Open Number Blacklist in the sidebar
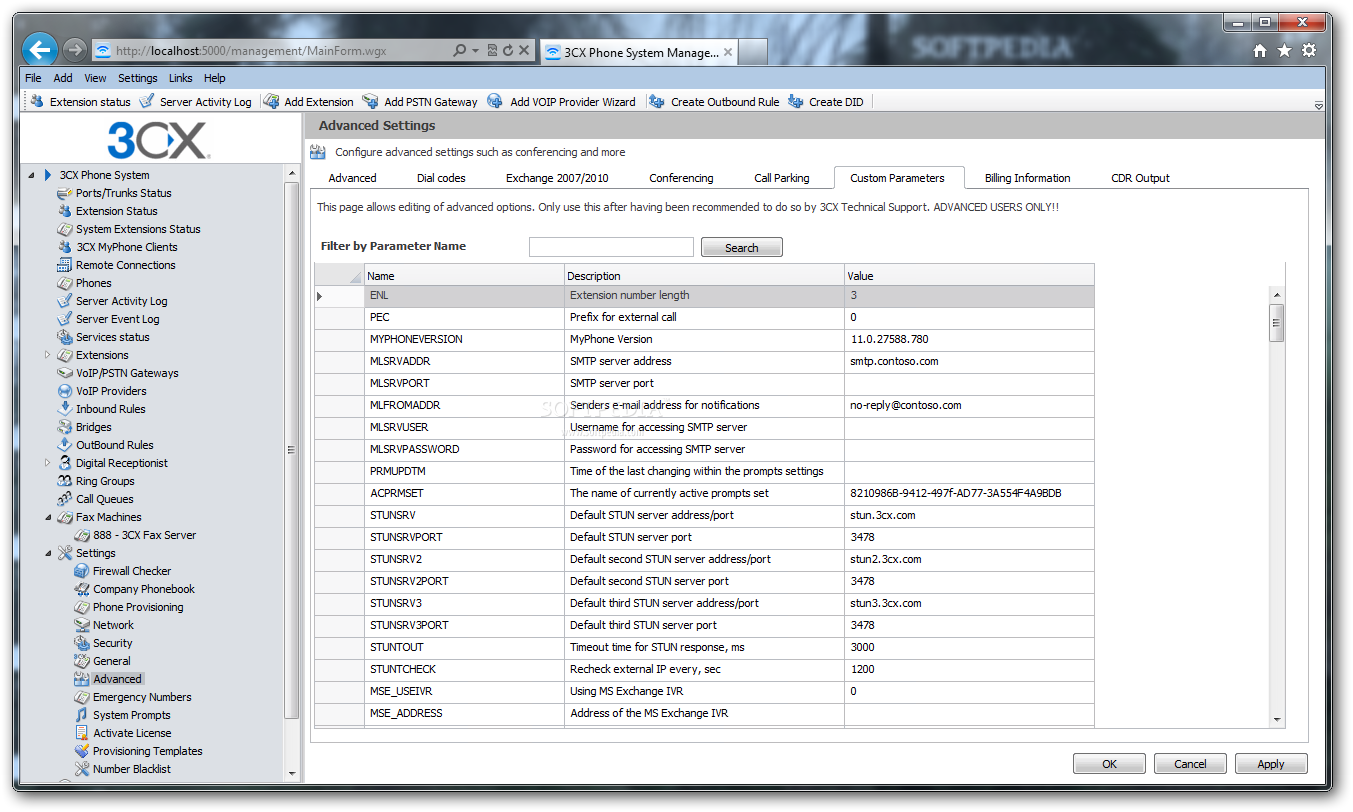Image resolution: width=1353 pixels, height=812 pixels. click(132, 769)
